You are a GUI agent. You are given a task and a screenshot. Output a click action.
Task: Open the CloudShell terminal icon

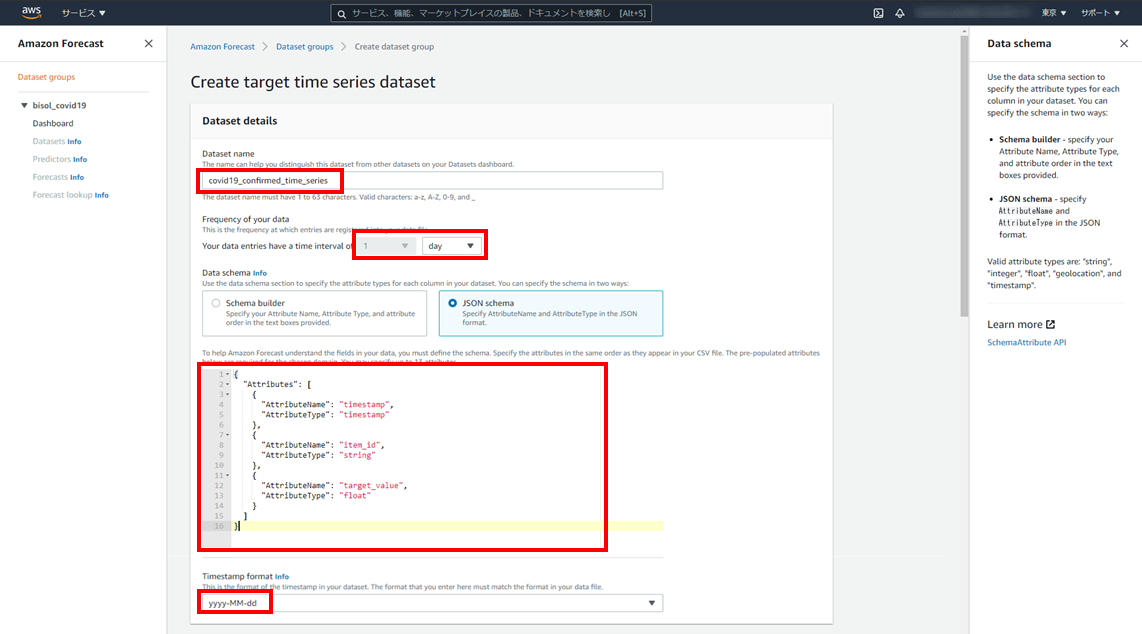[878, 13]
